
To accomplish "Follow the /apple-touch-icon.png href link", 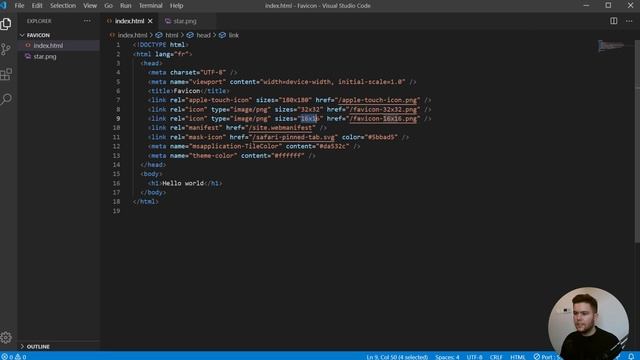I will click(x=378, y=100).
